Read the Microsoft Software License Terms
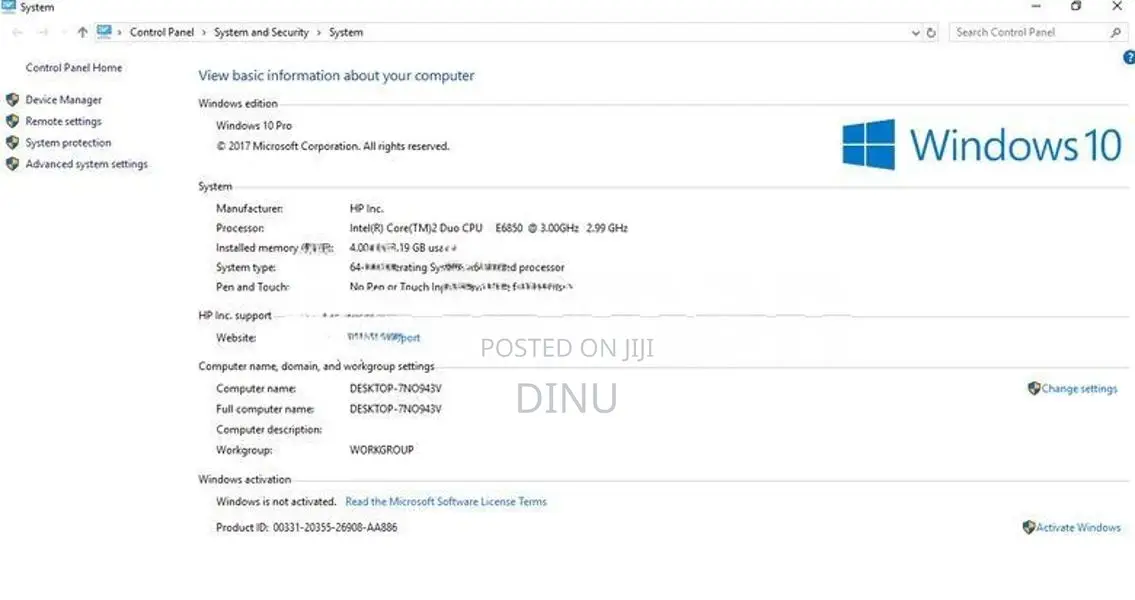Screen dimensions: 1135x600 click(446, 502)
